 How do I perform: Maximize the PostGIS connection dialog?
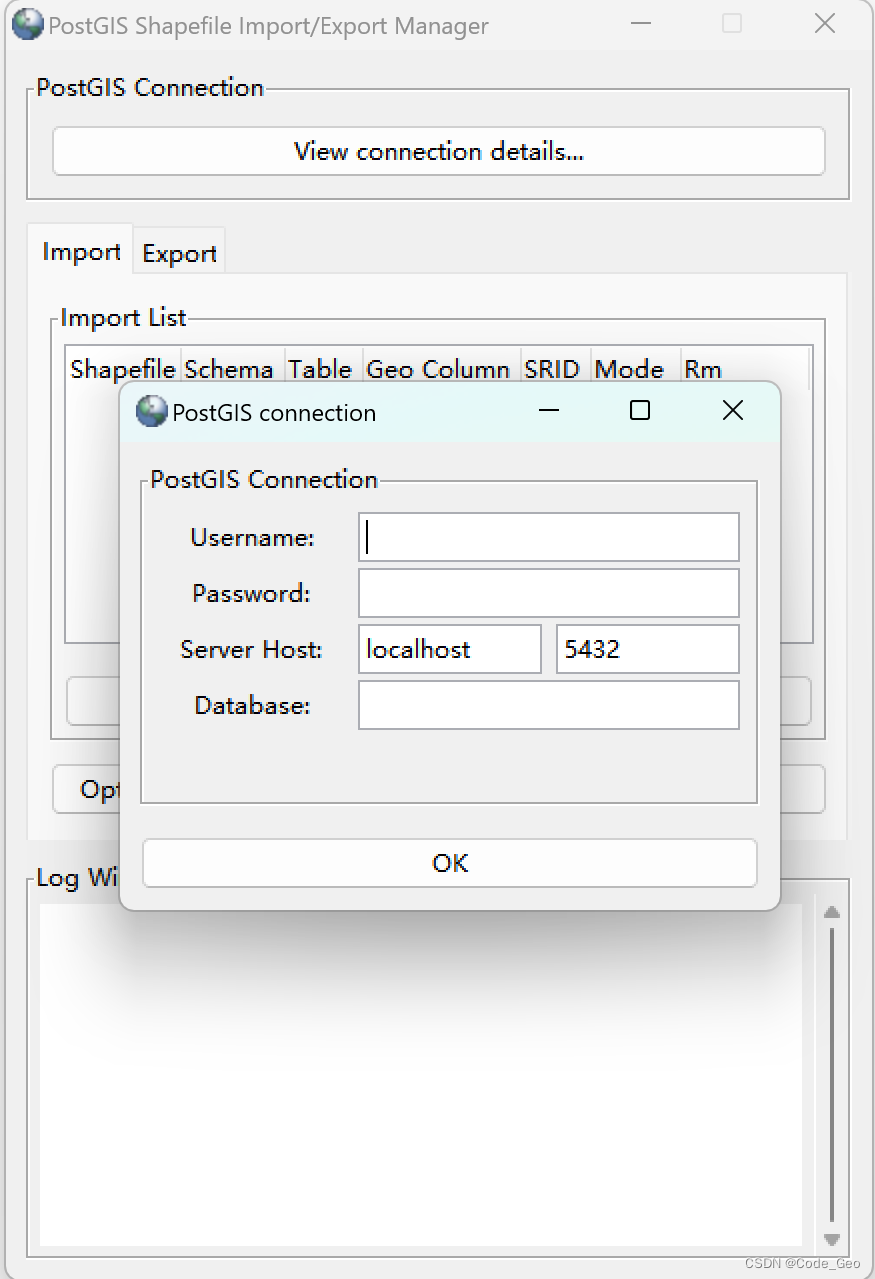tap(640, 410)
